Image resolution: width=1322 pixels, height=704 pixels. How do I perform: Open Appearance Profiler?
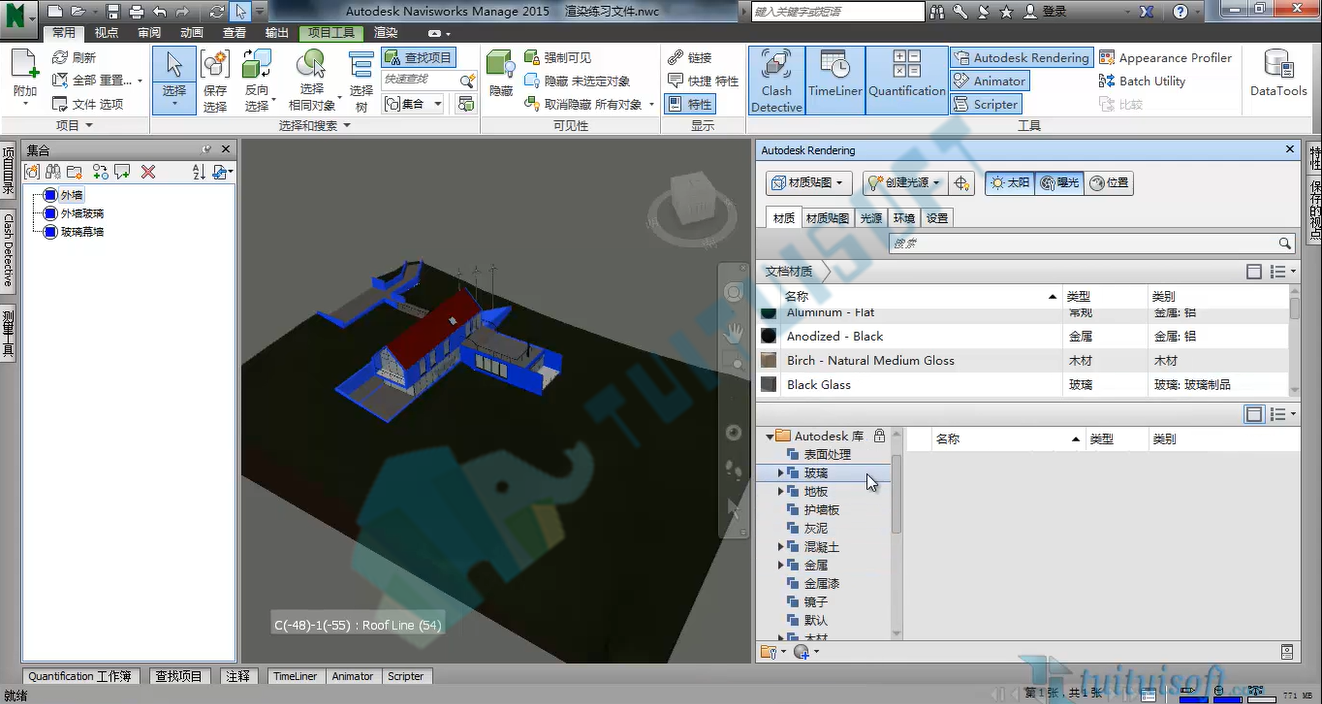click(1165, 58)
